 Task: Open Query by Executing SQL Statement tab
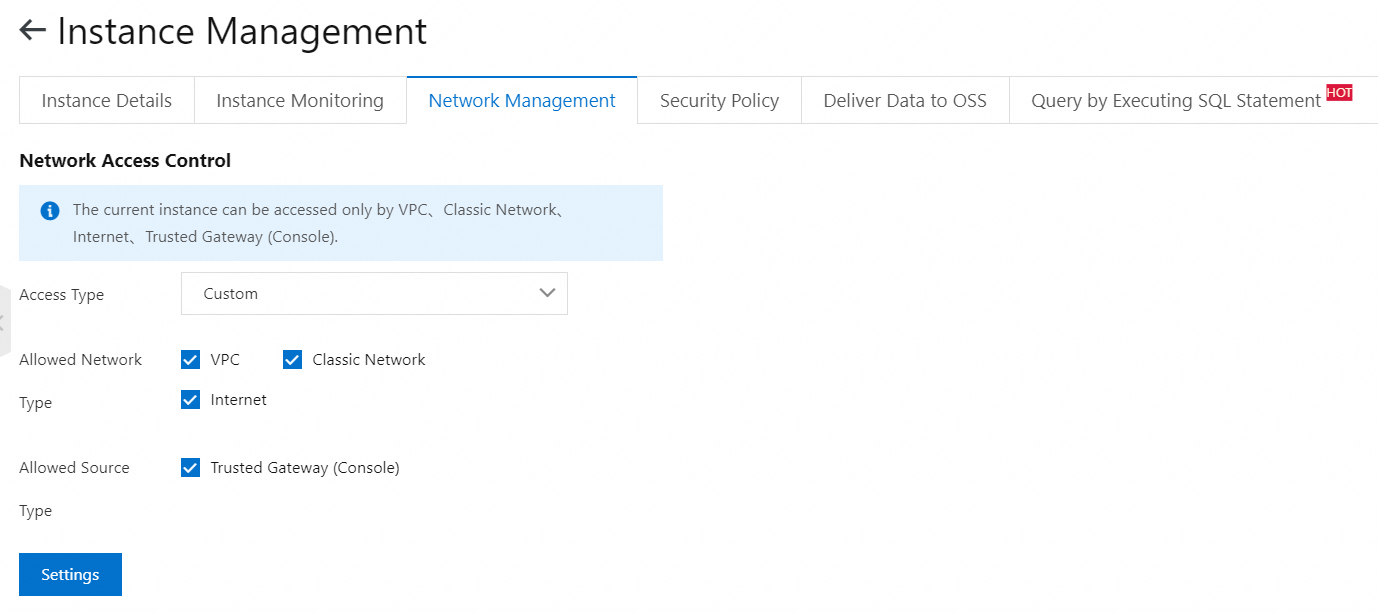[x=1176, y=101]
